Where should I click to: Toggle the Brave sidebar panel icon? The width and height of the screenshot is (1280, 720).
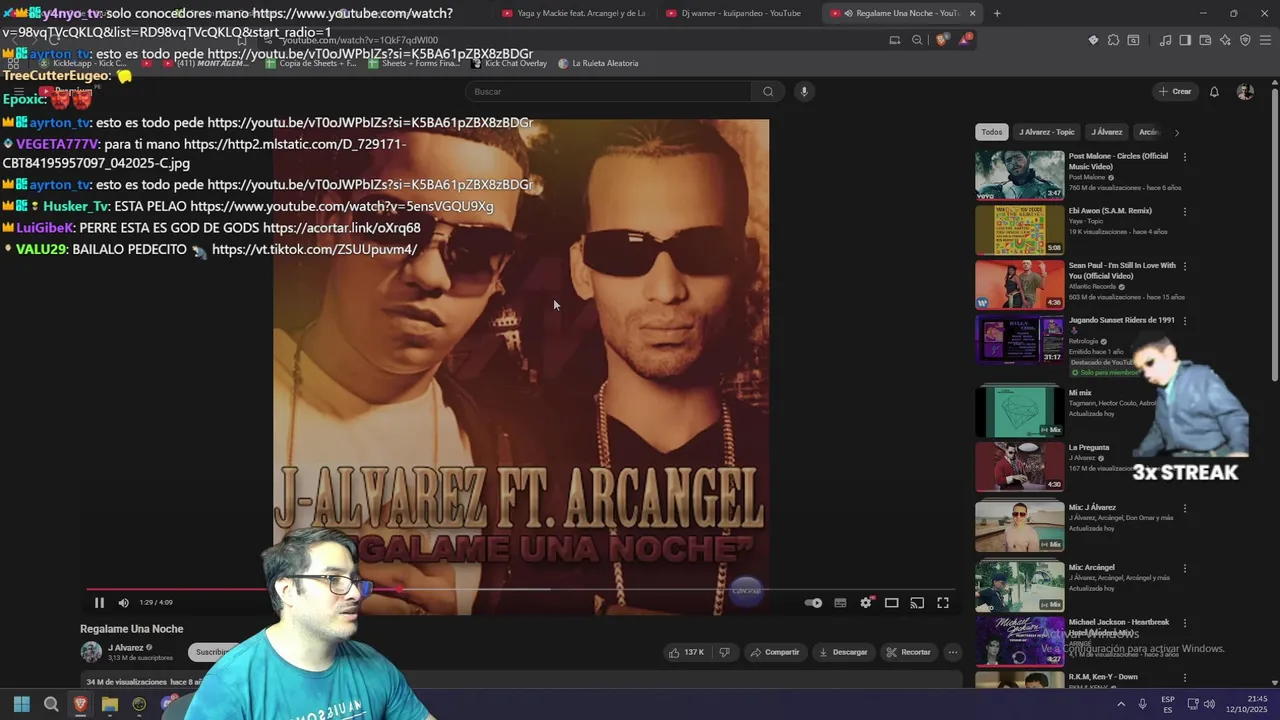[1185, 40]
